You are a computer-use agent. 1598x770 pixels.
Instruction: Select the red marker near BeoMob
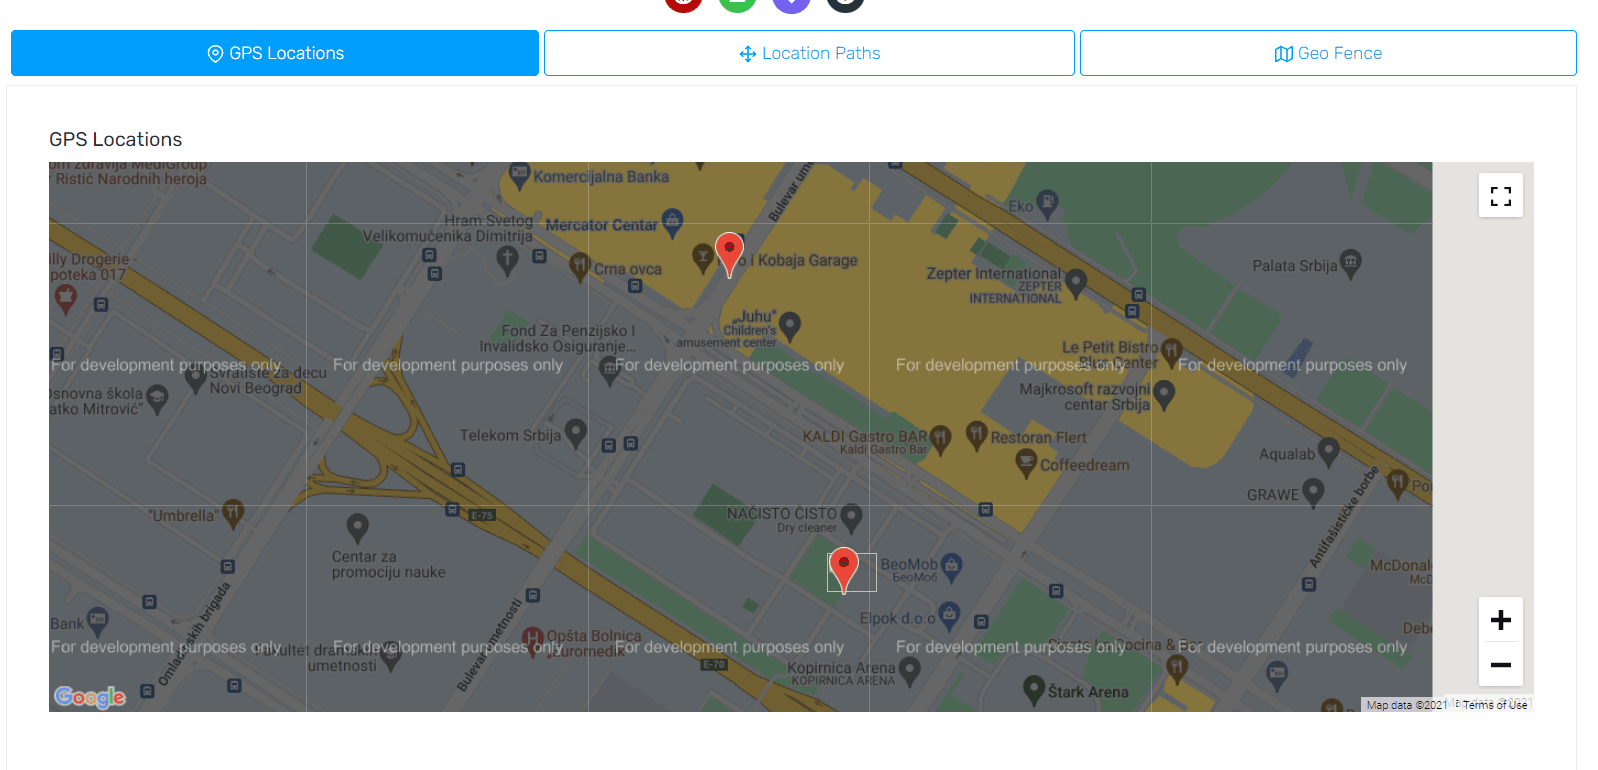coord(844,570)
